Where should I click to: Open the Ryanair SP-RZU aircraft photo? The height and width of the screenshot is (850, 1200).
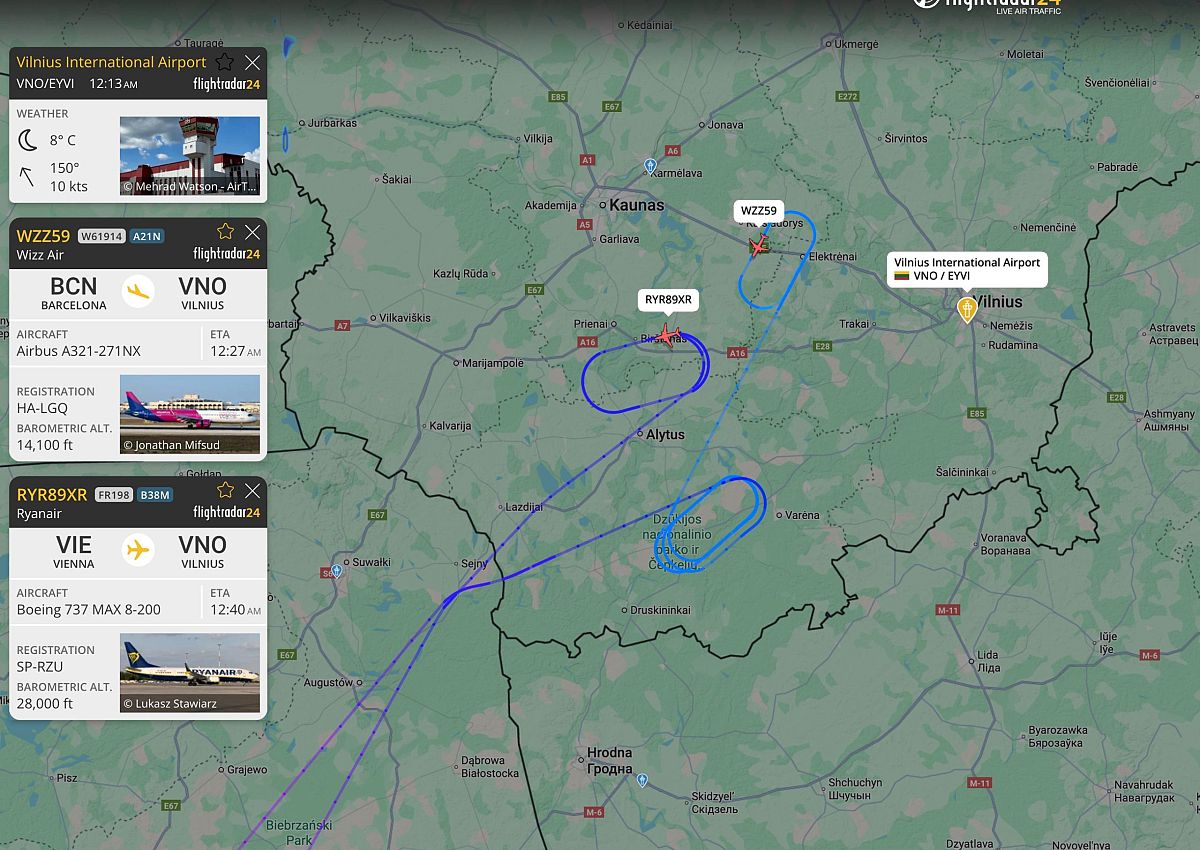(190, 672)
